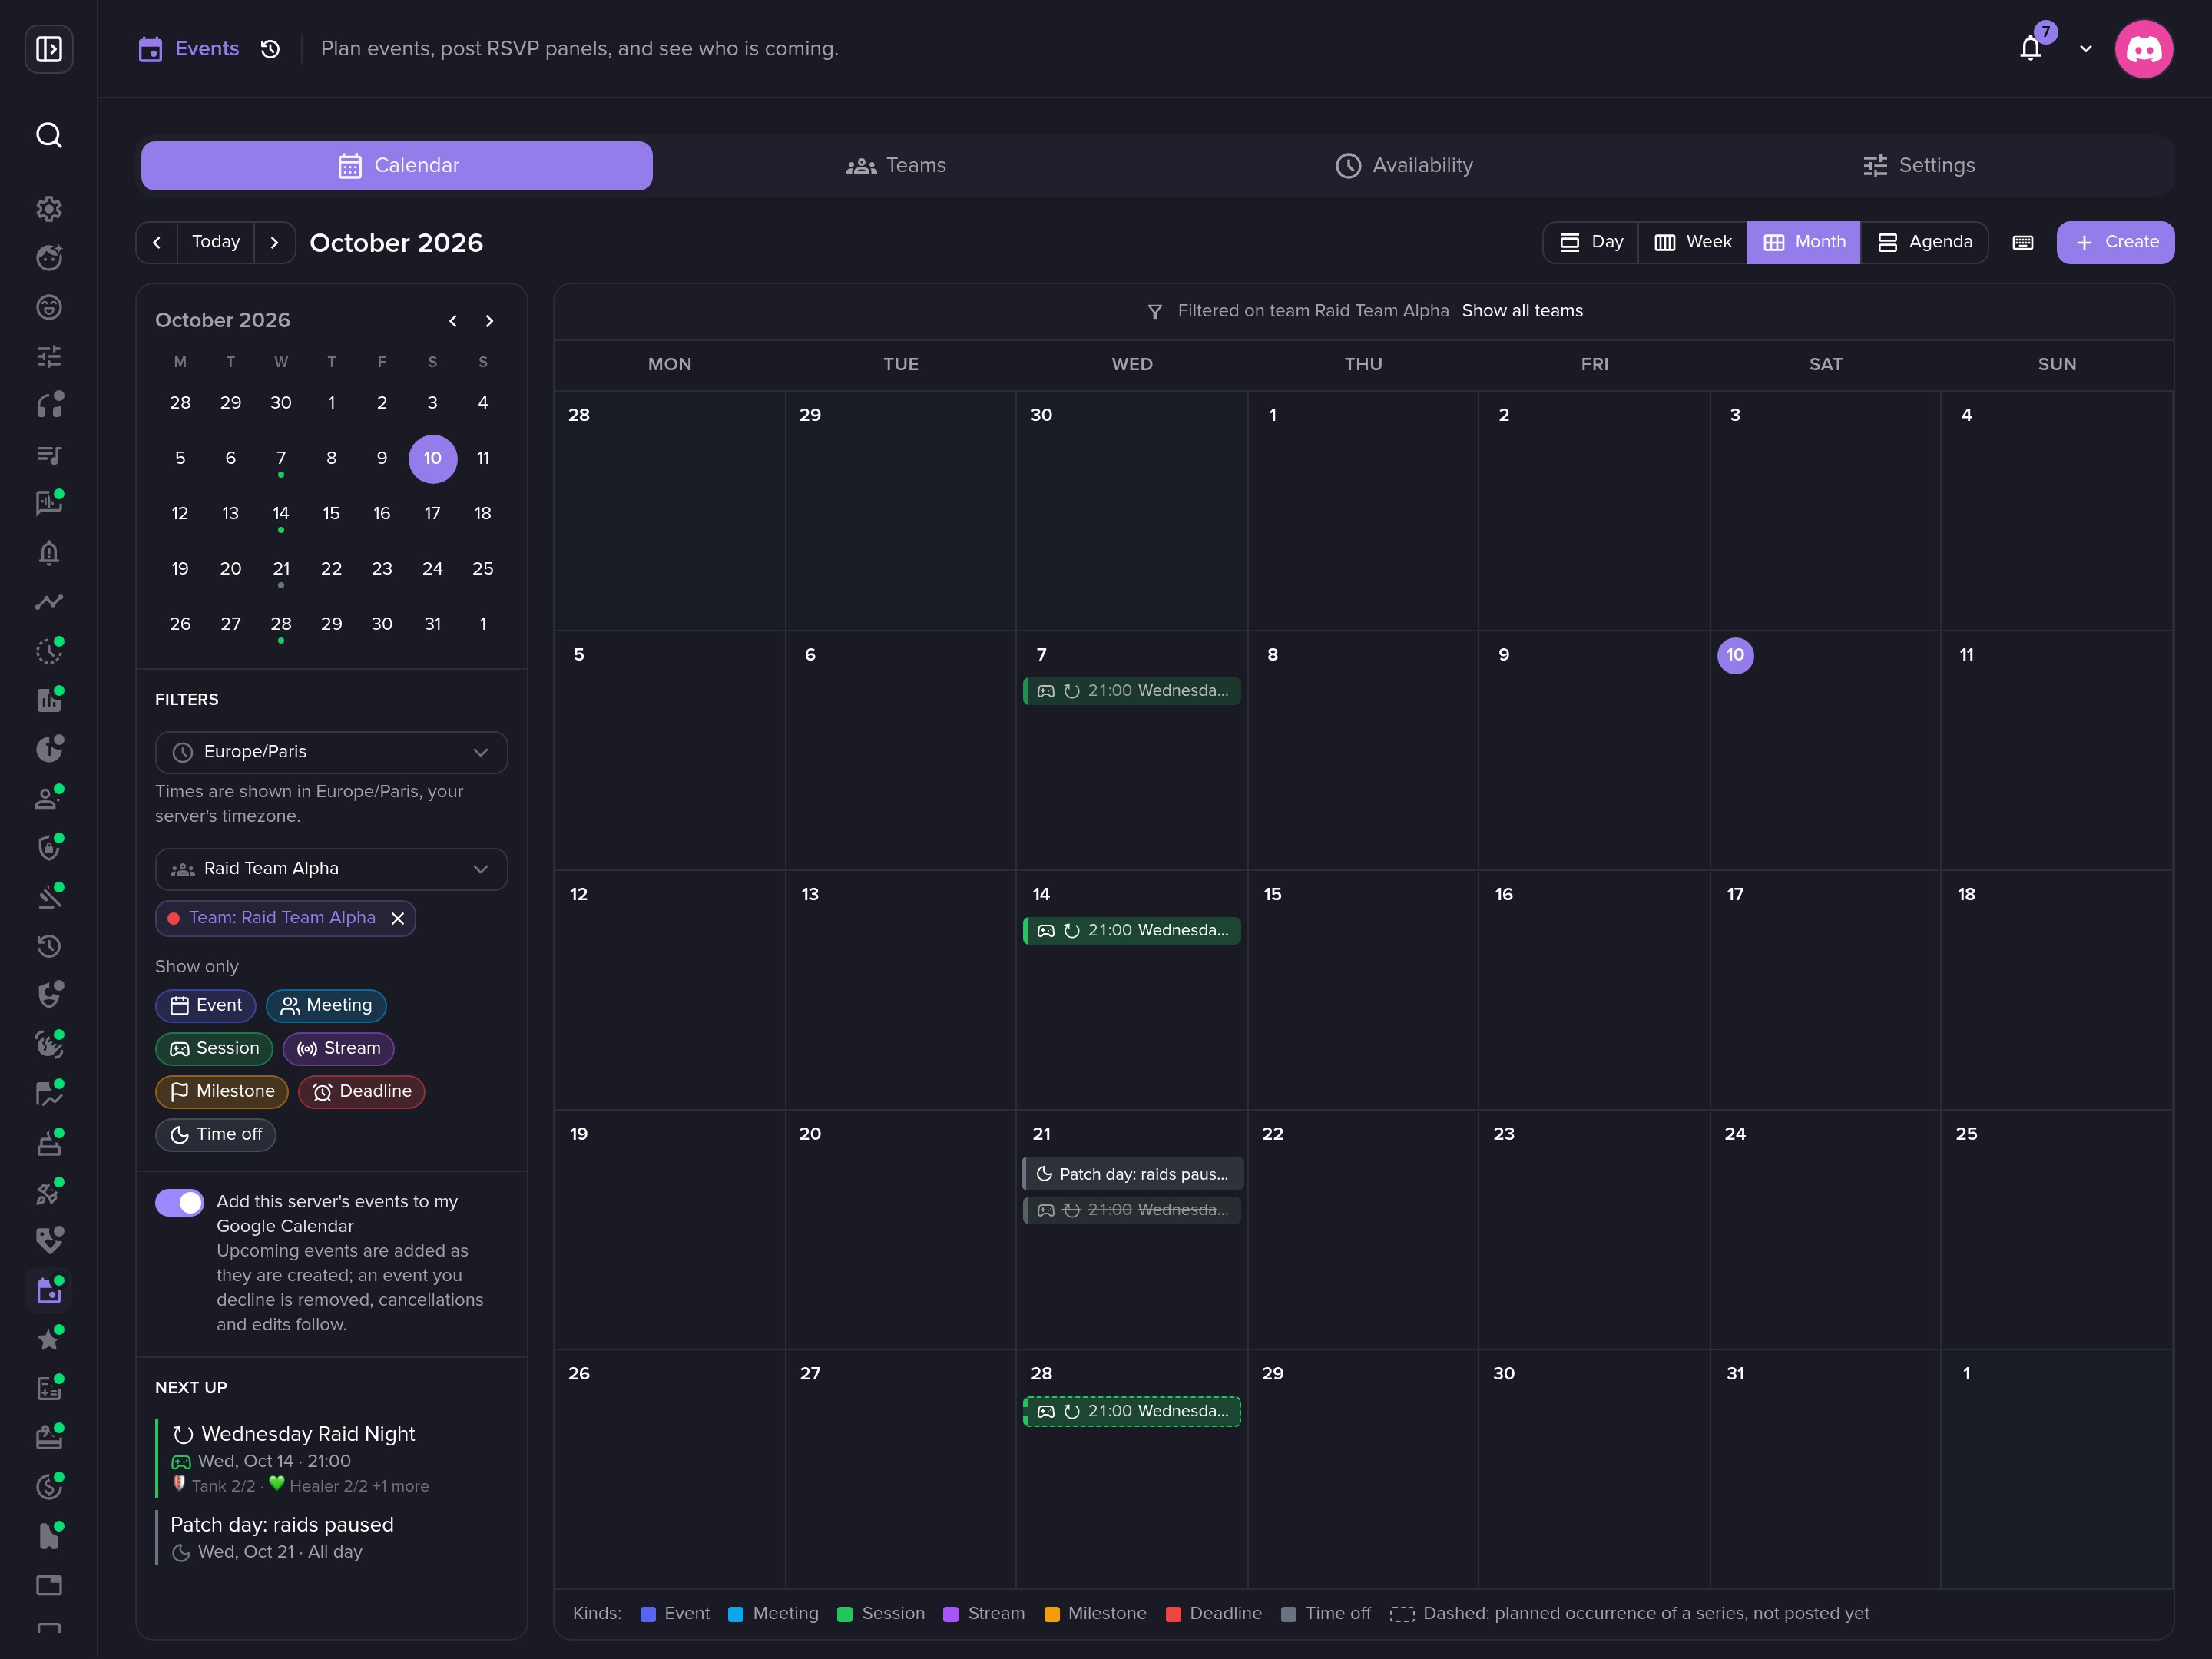Go to previous month in main calendar
The width and height of the screenshot is (2212, 1659).
coord(157,242)
